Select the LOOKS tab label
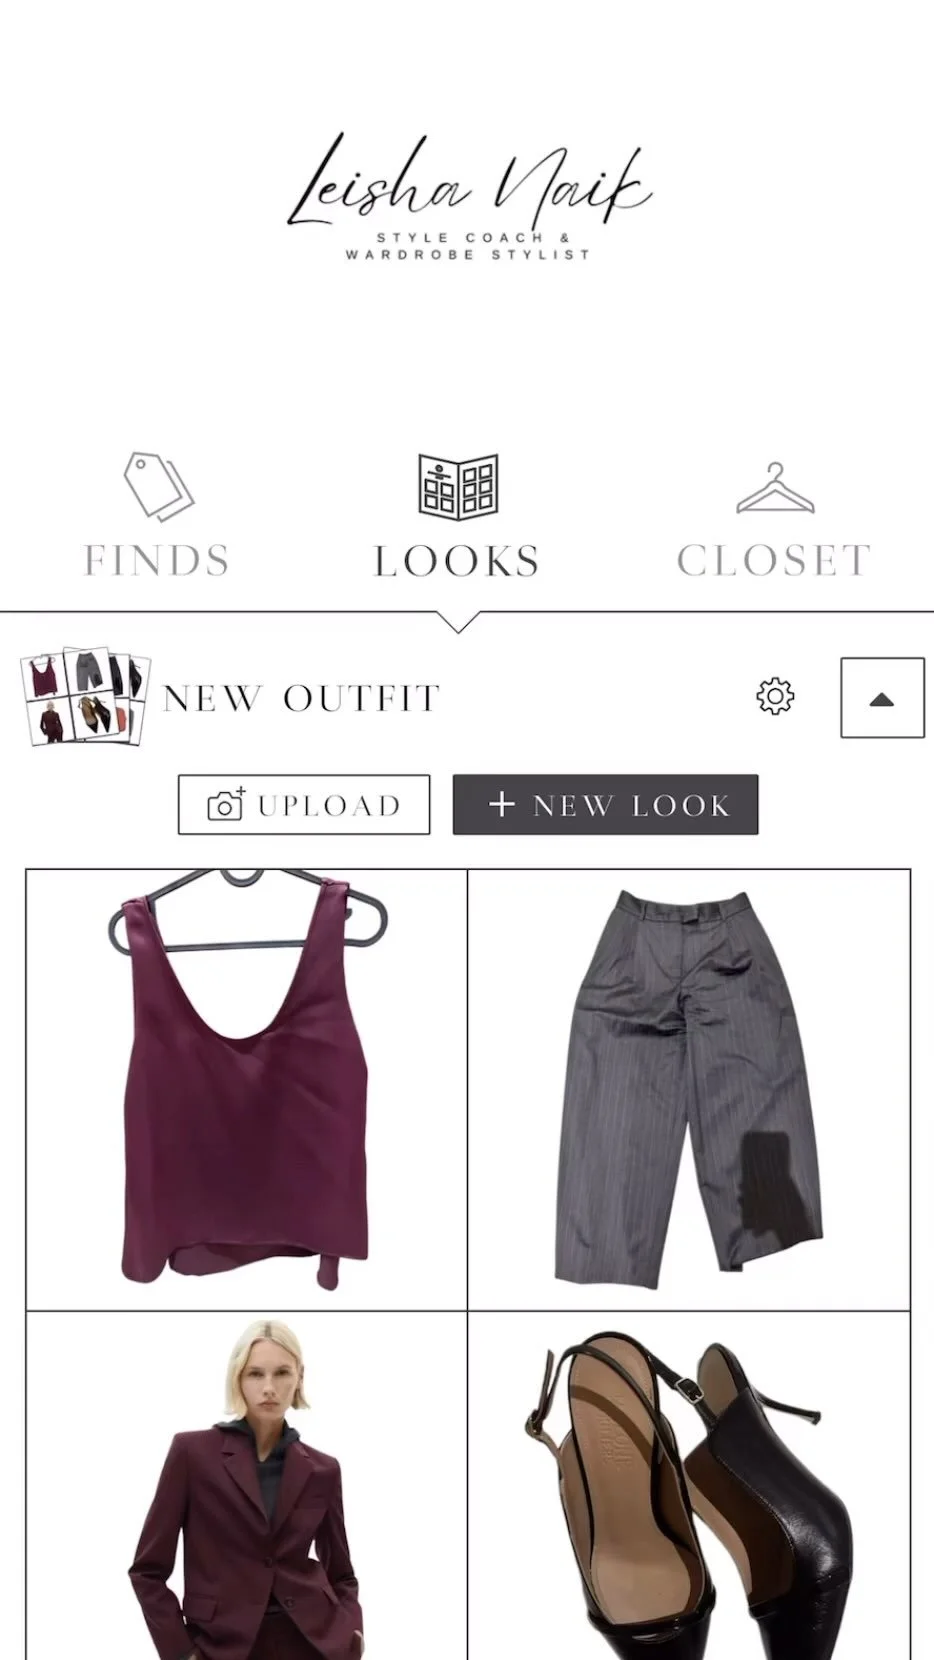934x1660 pixels. (x=457, y=562)
